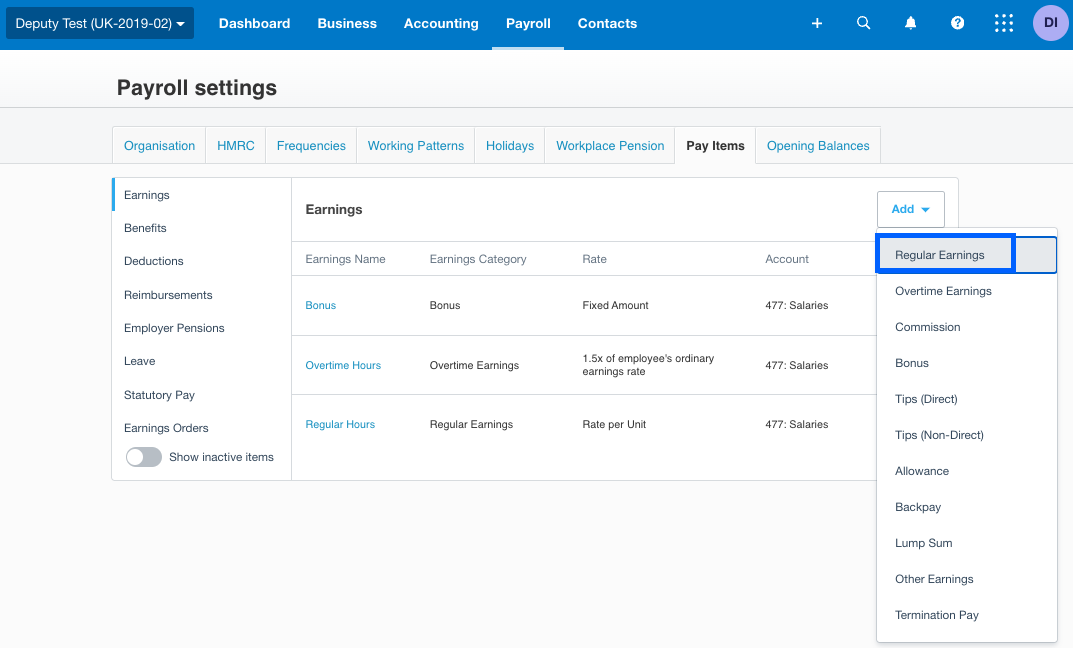The image size is (1073, 648).
Task: Click the Earnings Category column header
Action: pyautogui.click(x=478, y=259)
